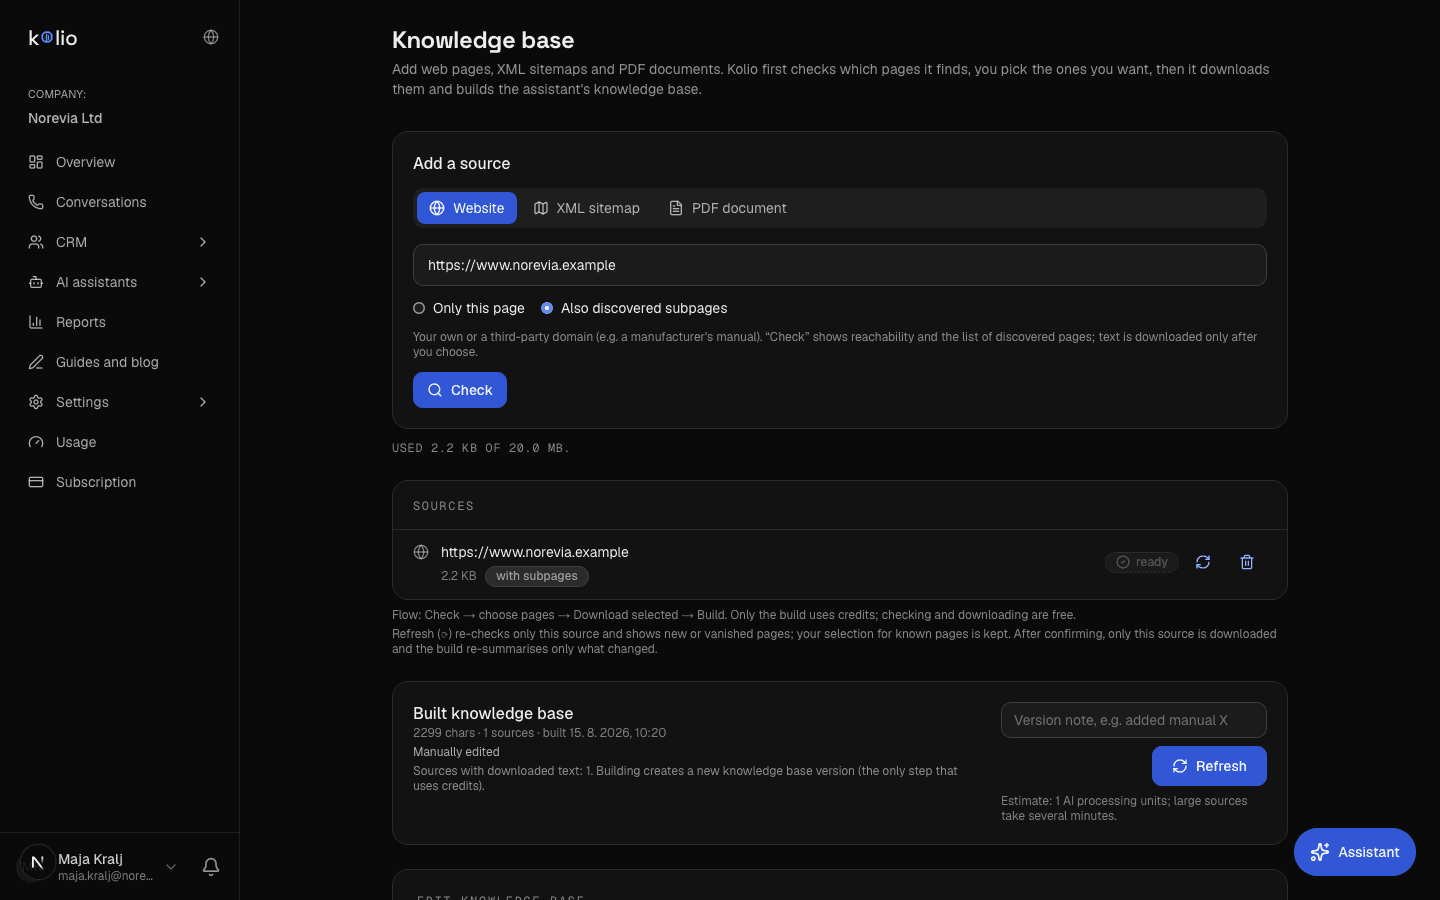Select Also discovered subpages option
Image resolution: width=1440 pixels, height=900 pixels.
[634, 308]
